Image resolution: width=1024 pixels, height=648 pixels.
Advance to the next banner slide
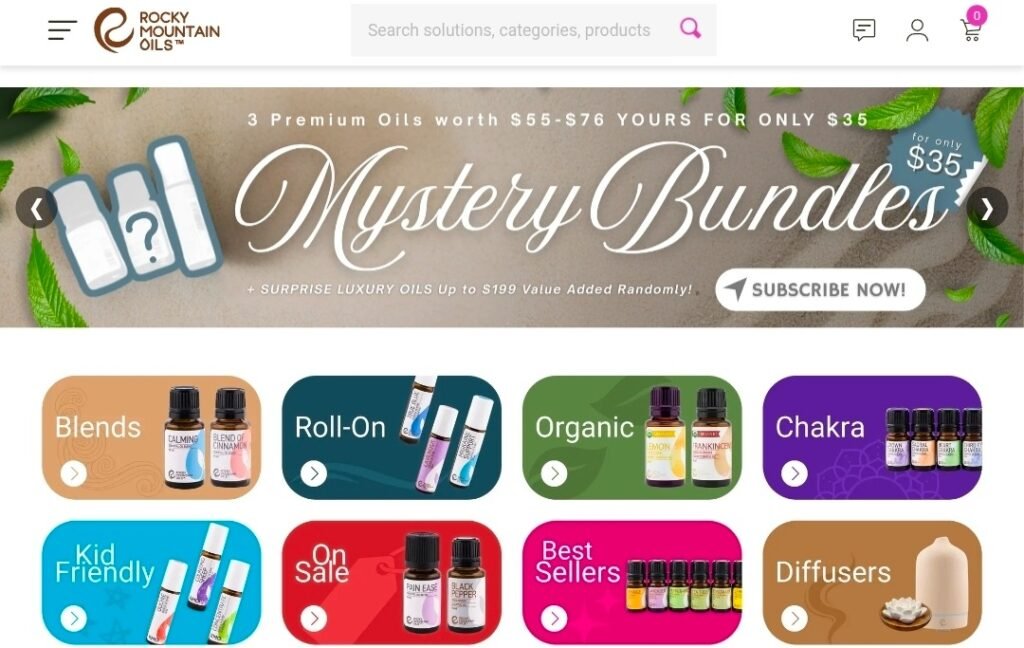coord(987,208)
